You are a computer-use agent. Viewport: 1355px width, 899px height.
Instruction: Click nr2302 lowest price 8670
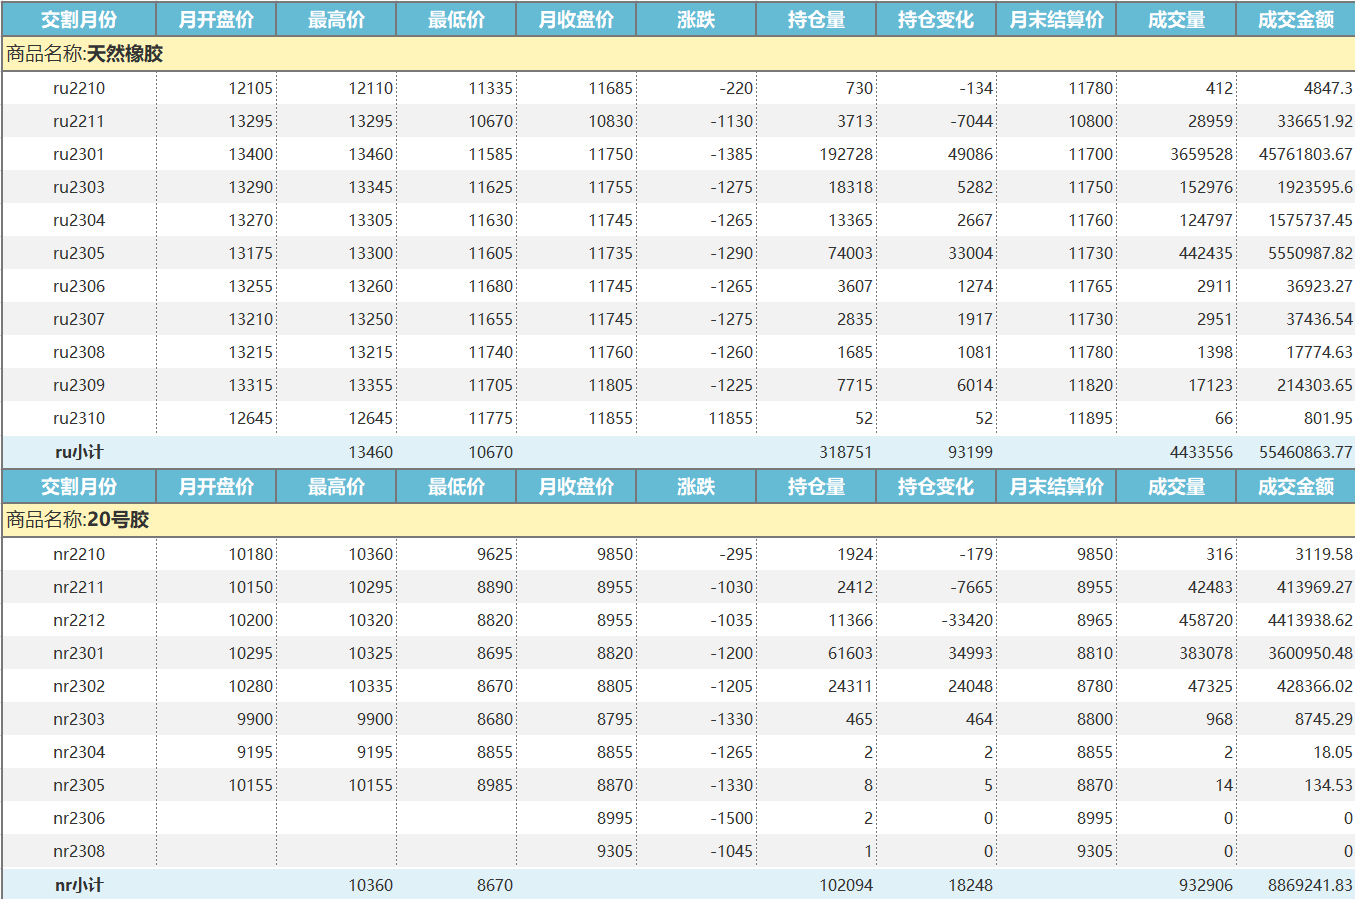tap(495, 686)
